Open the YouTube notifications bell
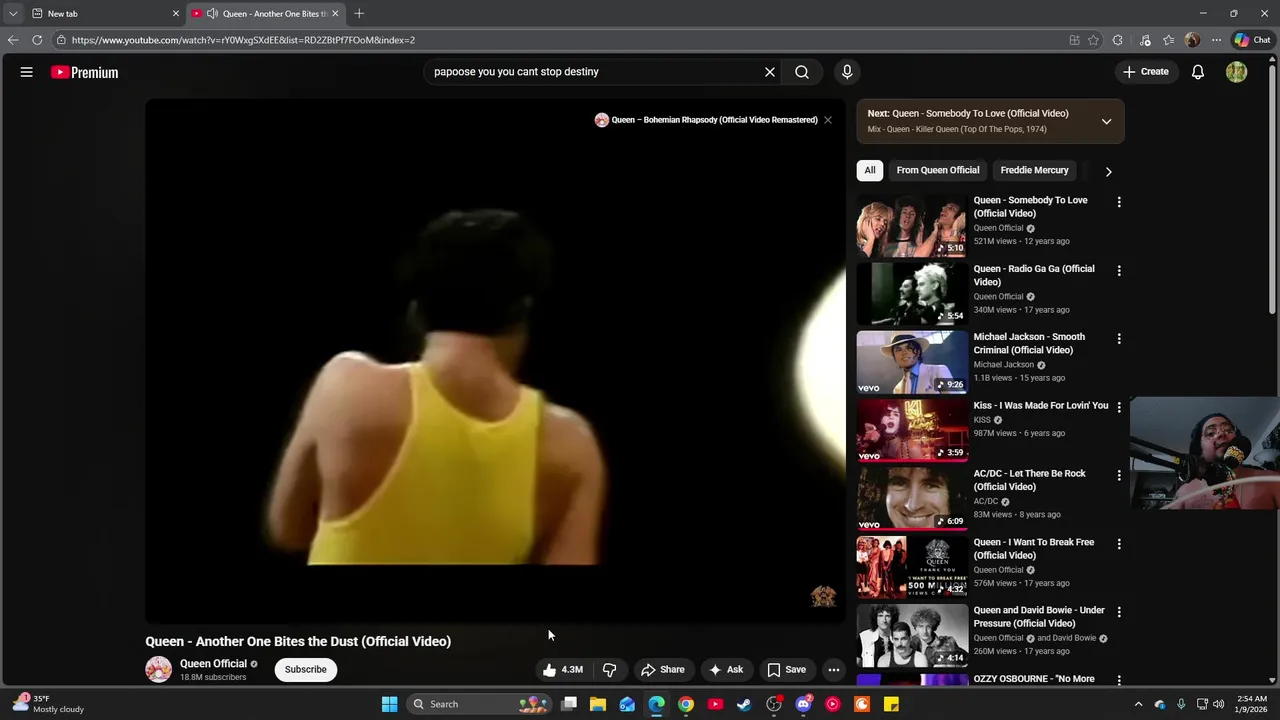Image resolution: width=1280 pixels, height=720 pixels. point(1197,72)
